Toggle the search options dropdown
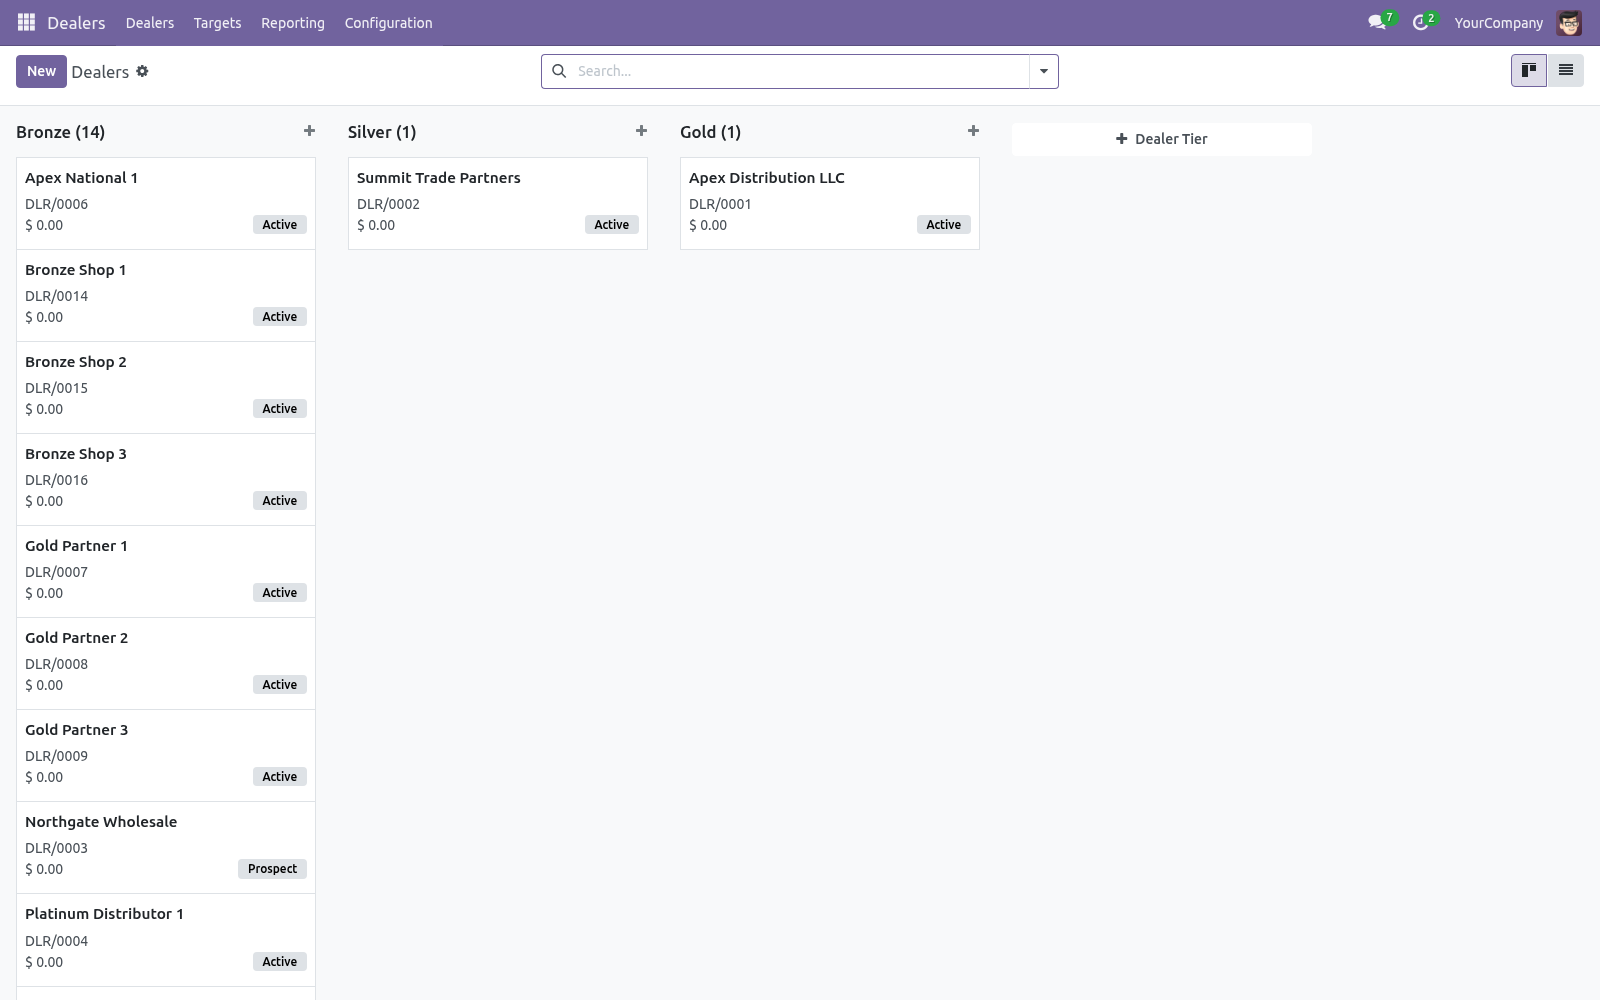The image size is (1600, 1000). coord(1044,71)
